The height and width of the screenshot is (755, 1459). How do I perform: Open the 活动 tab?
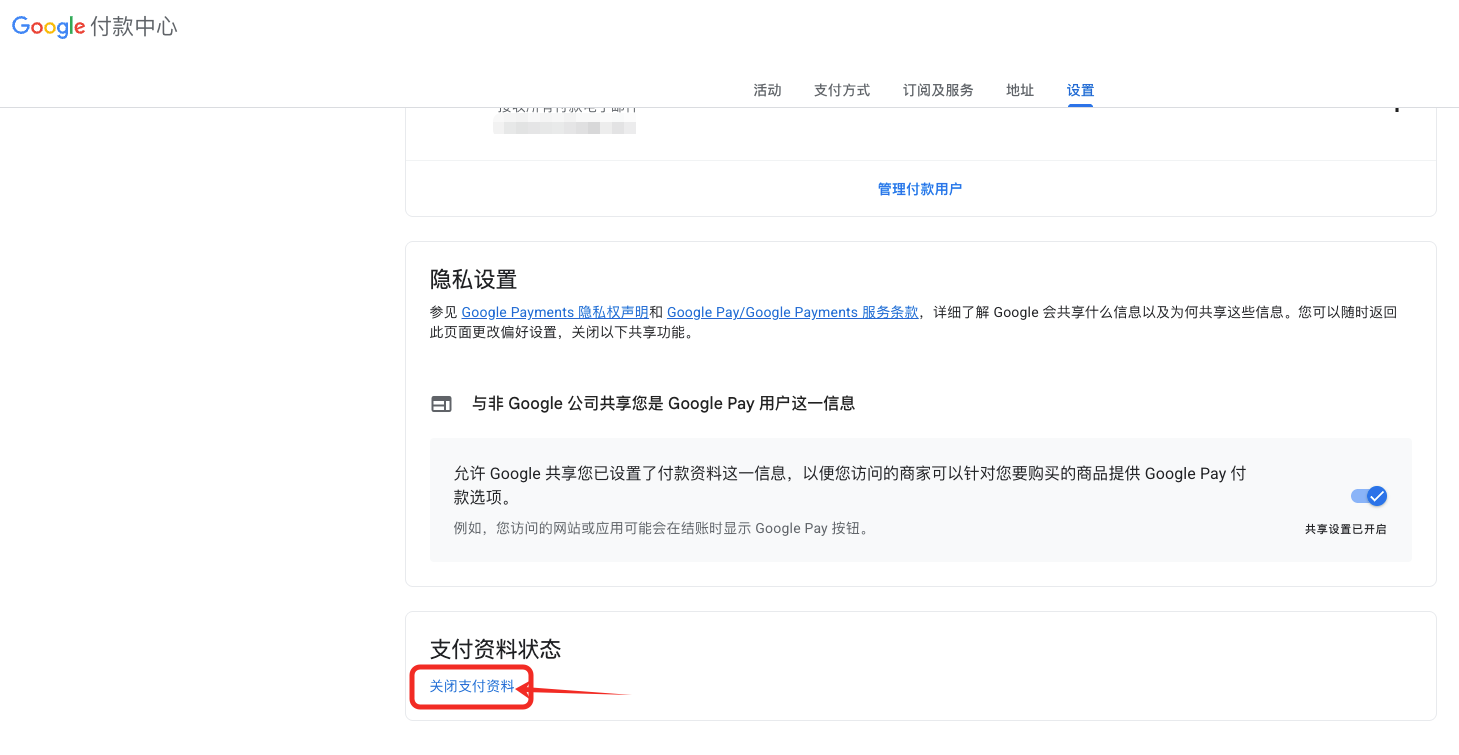click(767, 90)
